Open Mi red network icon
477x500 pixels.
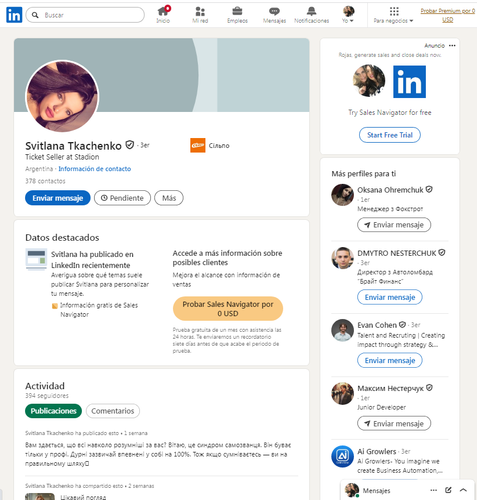tap(200, 15)
